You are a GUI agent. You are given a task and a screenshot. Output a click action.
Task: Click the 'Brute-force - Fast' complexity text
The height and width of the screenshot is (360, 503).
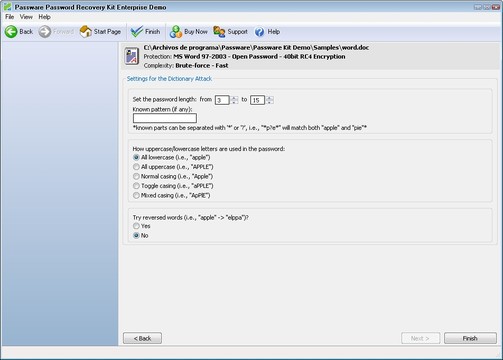tap(202, 65)
